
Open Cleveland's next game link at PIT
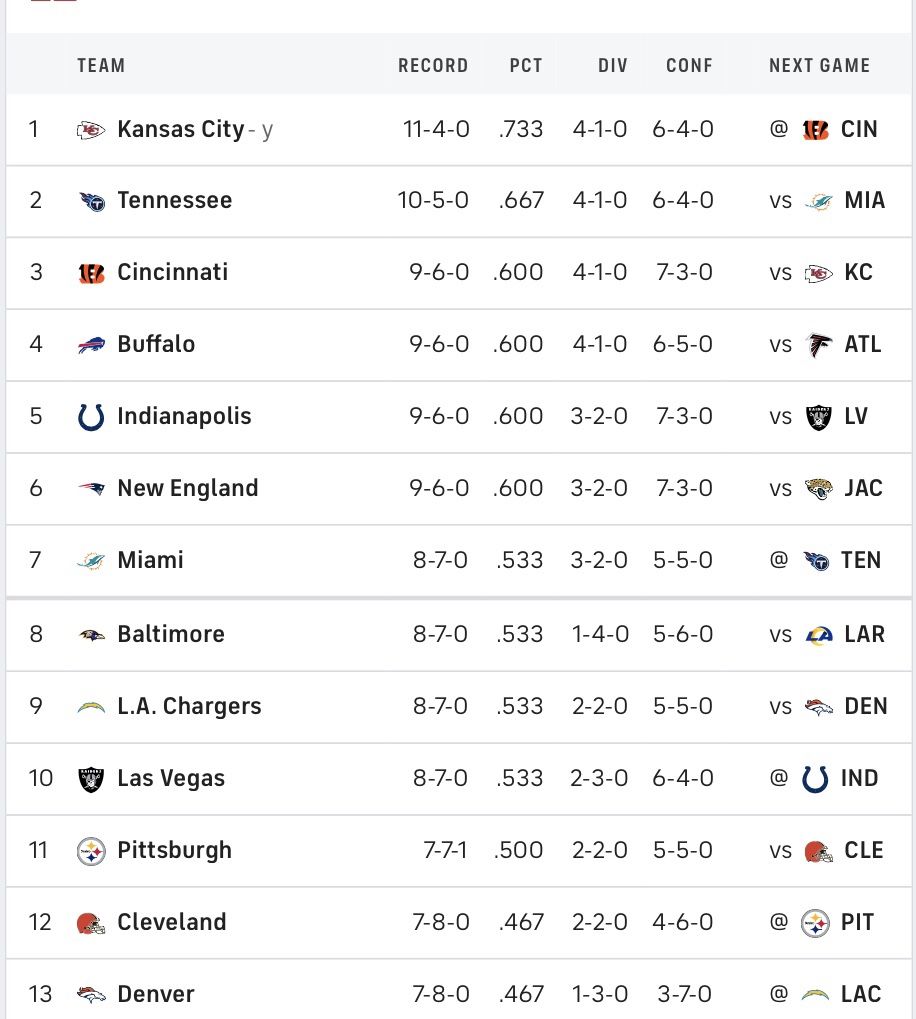coord(822,923)
